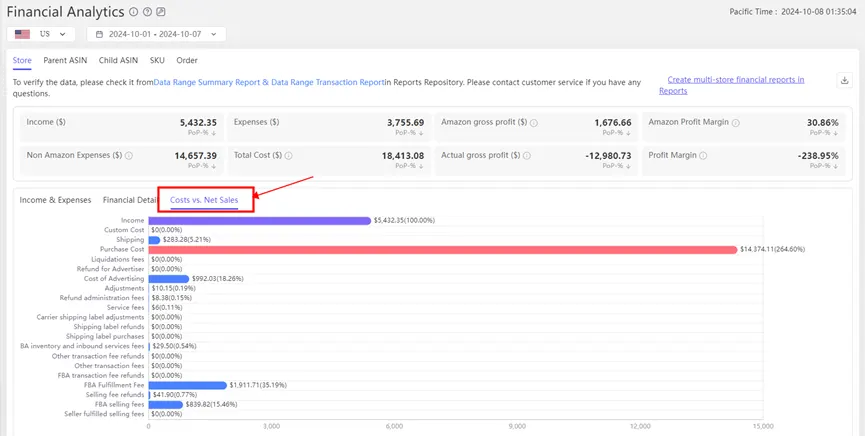Click info icon next to Non Amazon Expenses
This screenshot has height=436, width=865.
coord(129,156)
